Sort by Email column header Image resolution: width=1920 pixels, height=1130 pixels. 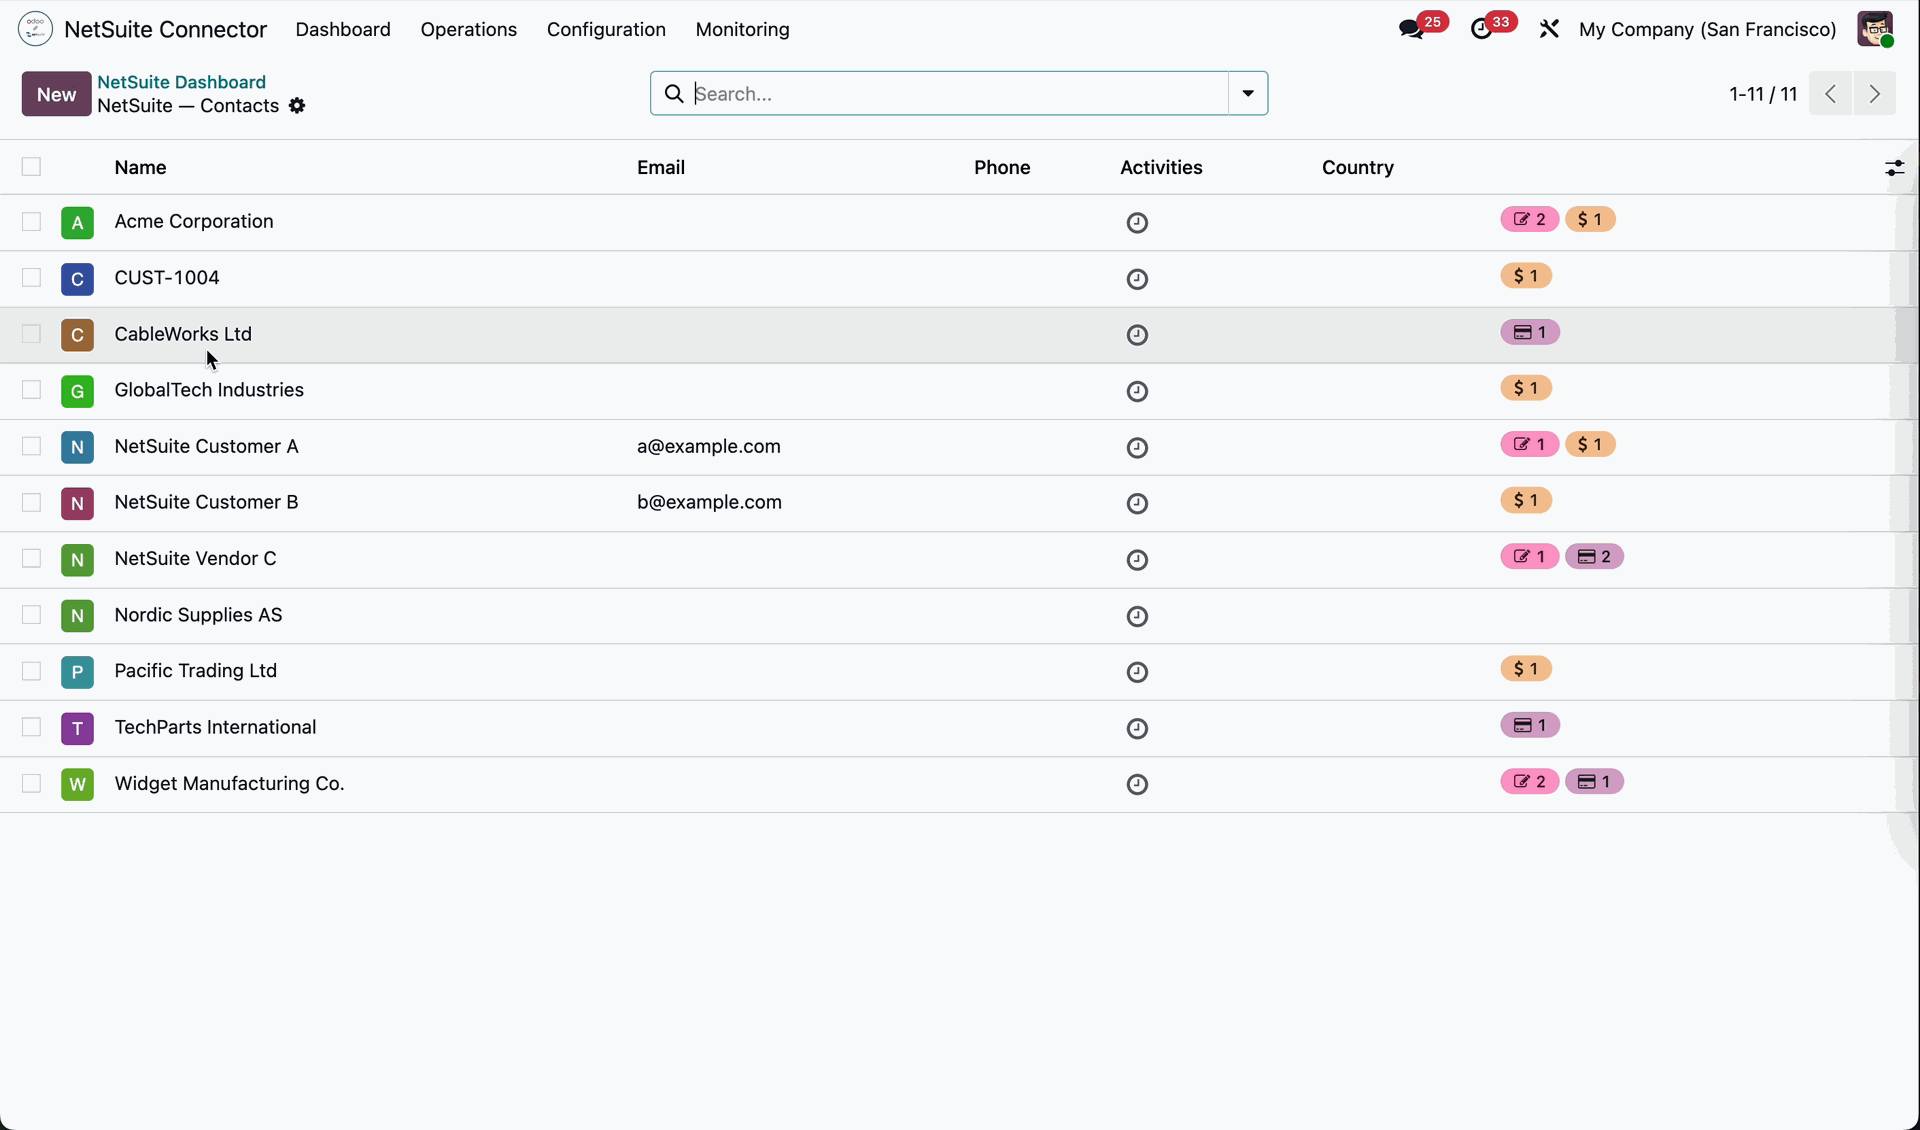point(661,167)
